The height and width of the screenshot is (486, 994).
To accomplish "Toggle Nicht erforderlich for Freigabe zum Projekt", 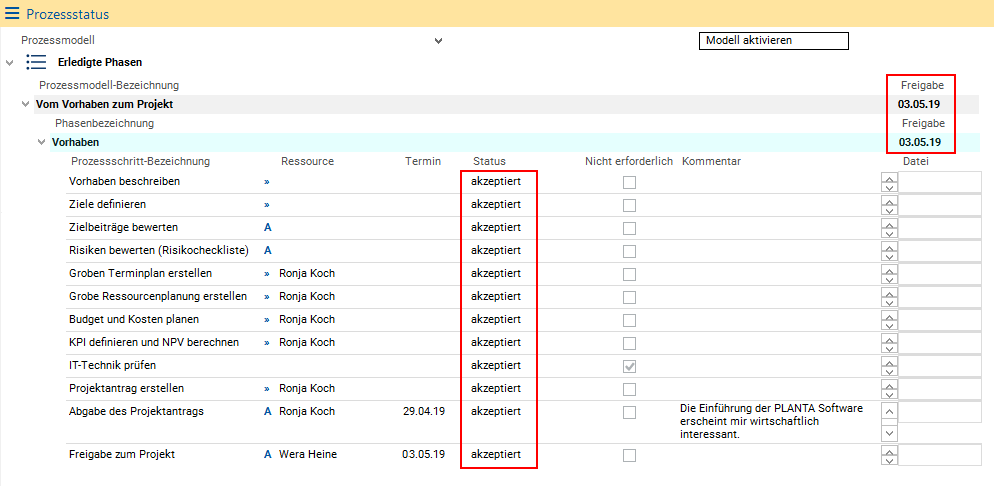I will [629, 455].
